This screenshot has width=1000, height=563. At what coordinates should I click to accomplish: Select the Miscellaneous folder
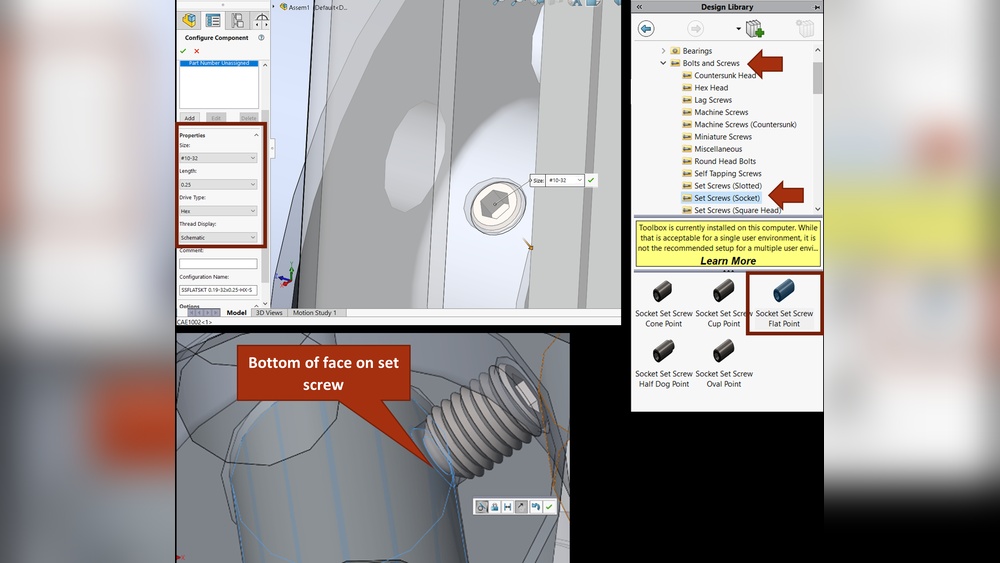click(x=712, y=149)
